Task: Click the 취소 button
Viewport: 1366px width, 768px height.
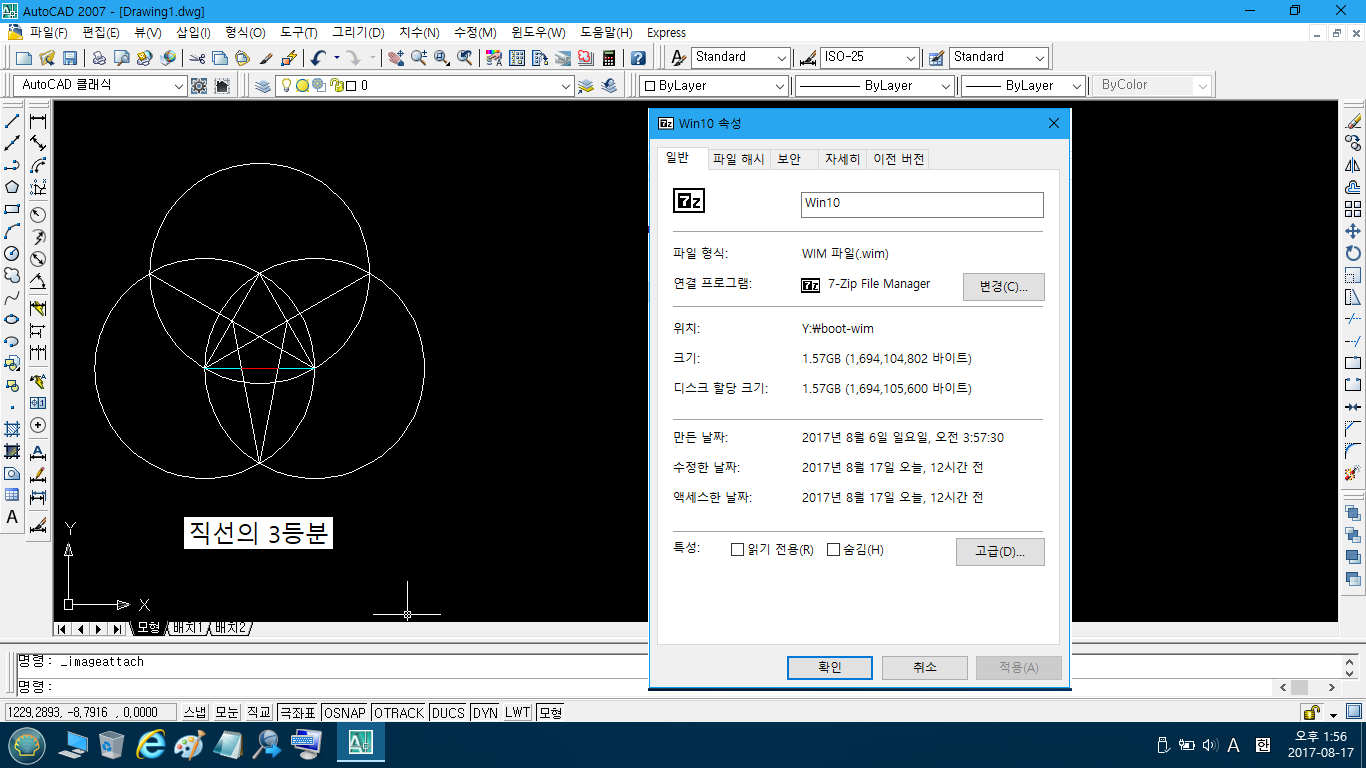Action: (925, 668)
